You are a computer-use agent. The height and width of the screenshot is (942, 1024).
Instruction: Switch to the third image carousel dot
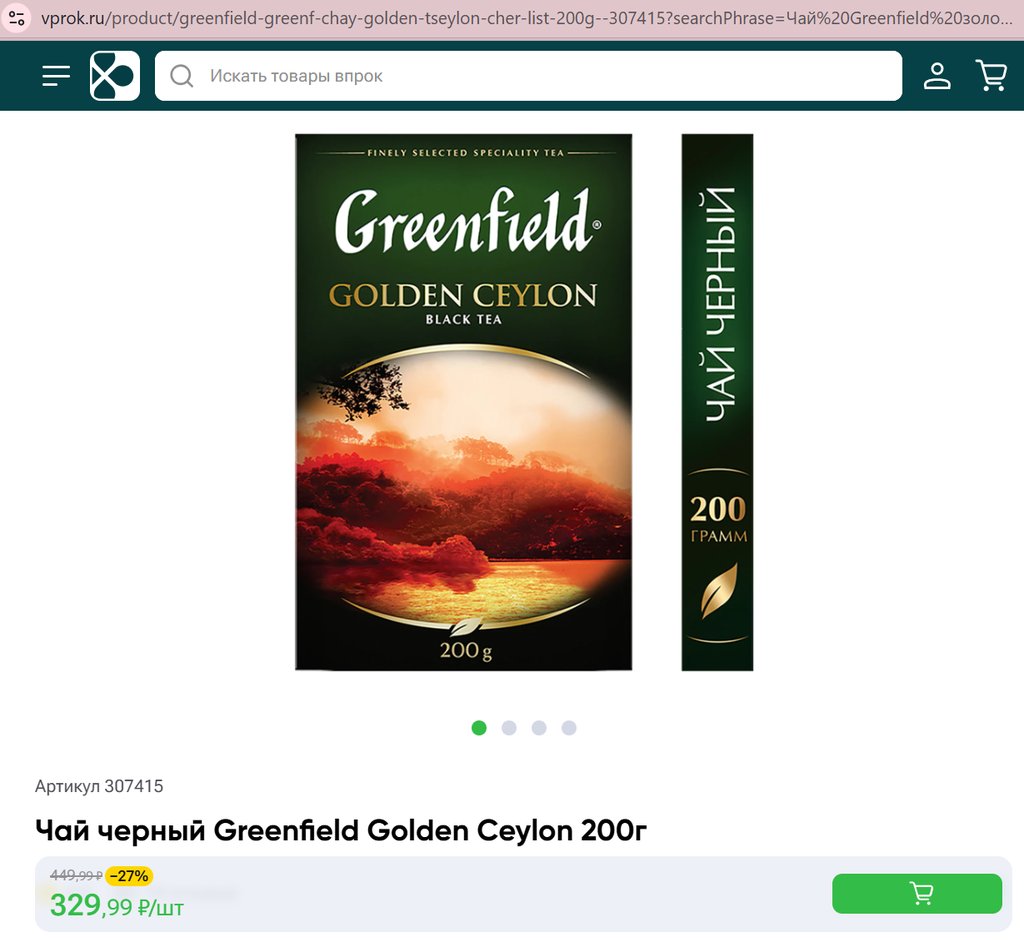tap(539, 728)
